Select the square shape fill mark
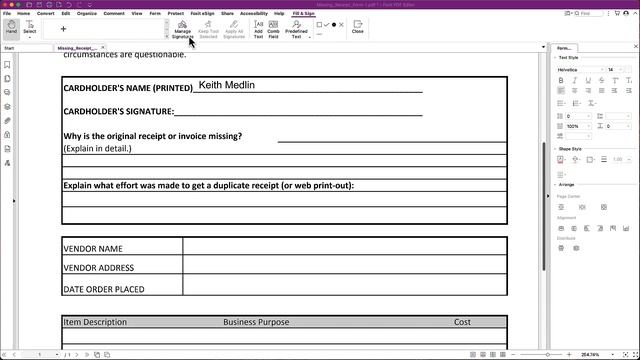The image size is (640, 360). click(x=319, y=25)
